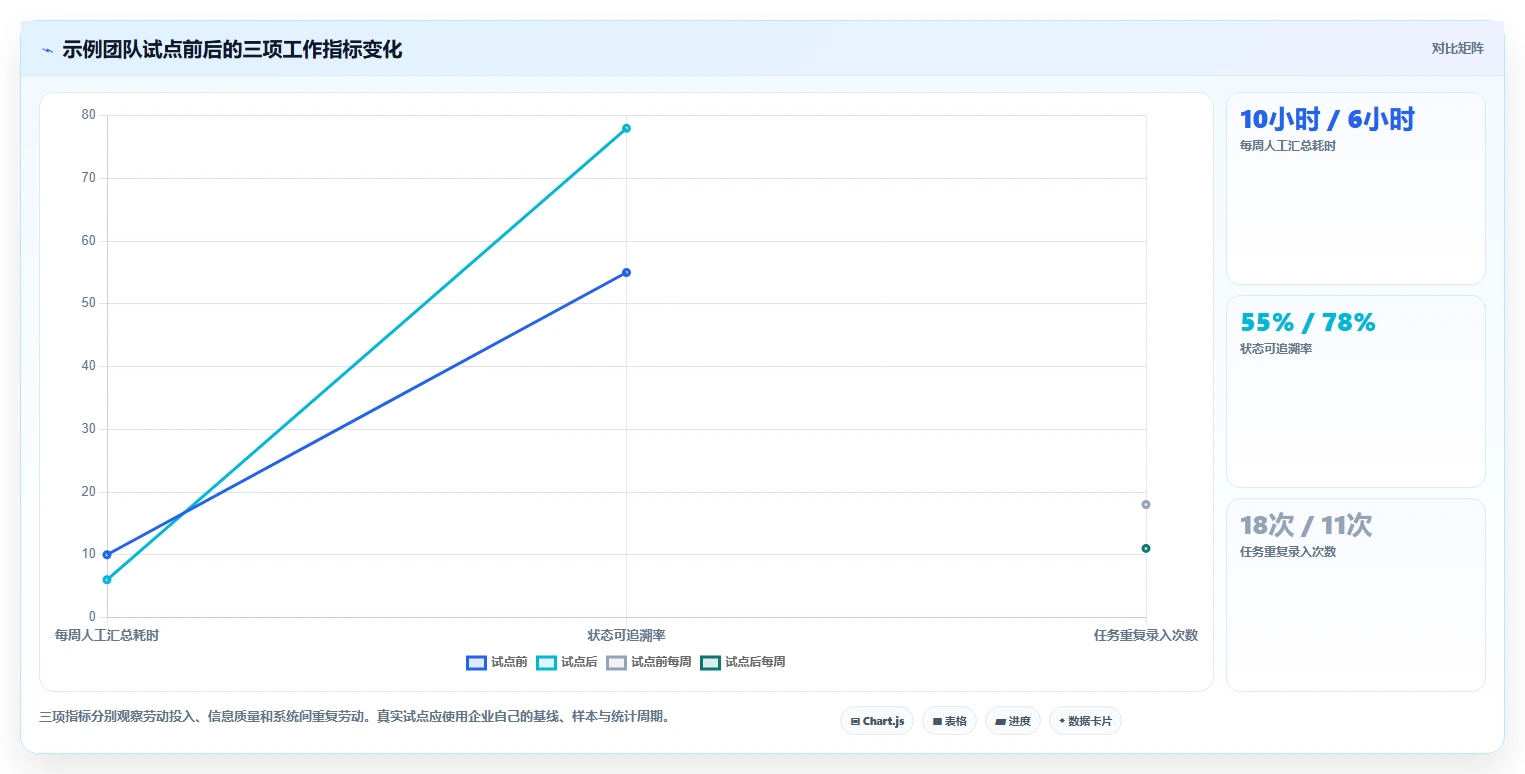
Task: Click the y-axis label 50
Action: coord(89,303)
